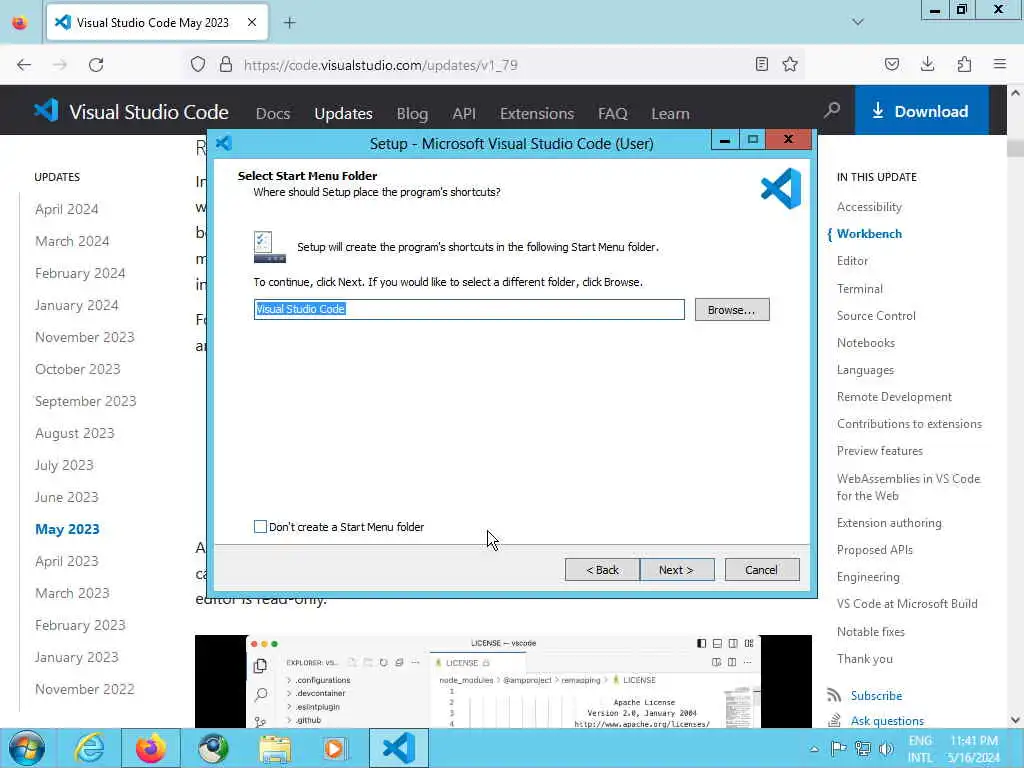Open Save to Pocket icon

(891, 64)
